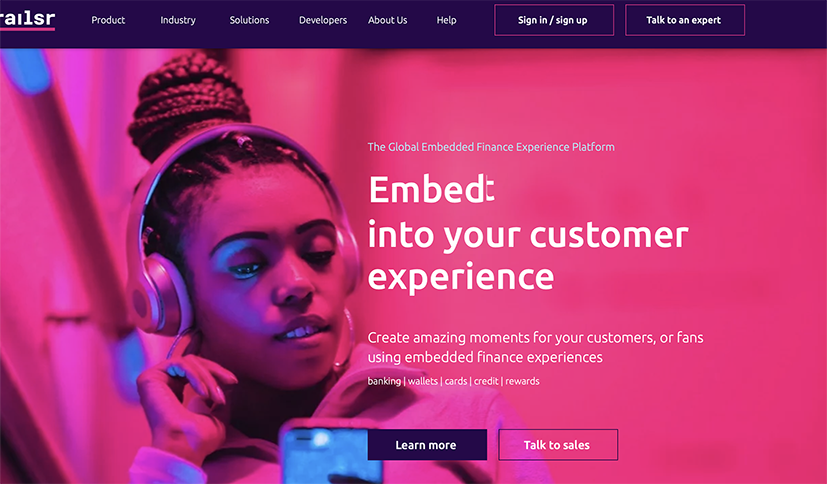Image resolution: width=827 pixels, height=484 pixels.
Task: Click the Sign in / sign up button
Action: tap(554, 20)
